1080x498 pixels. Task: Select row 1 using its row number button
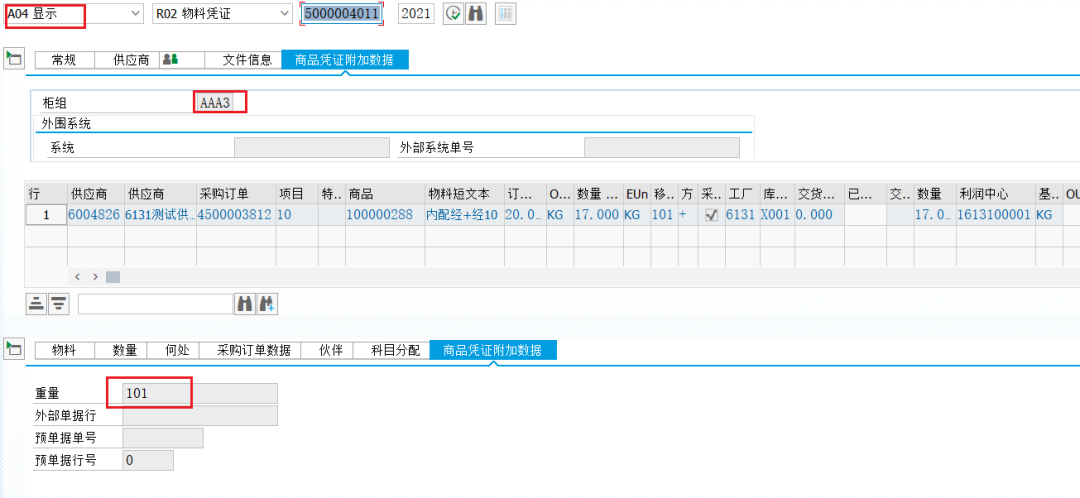[x=46, y=215]
